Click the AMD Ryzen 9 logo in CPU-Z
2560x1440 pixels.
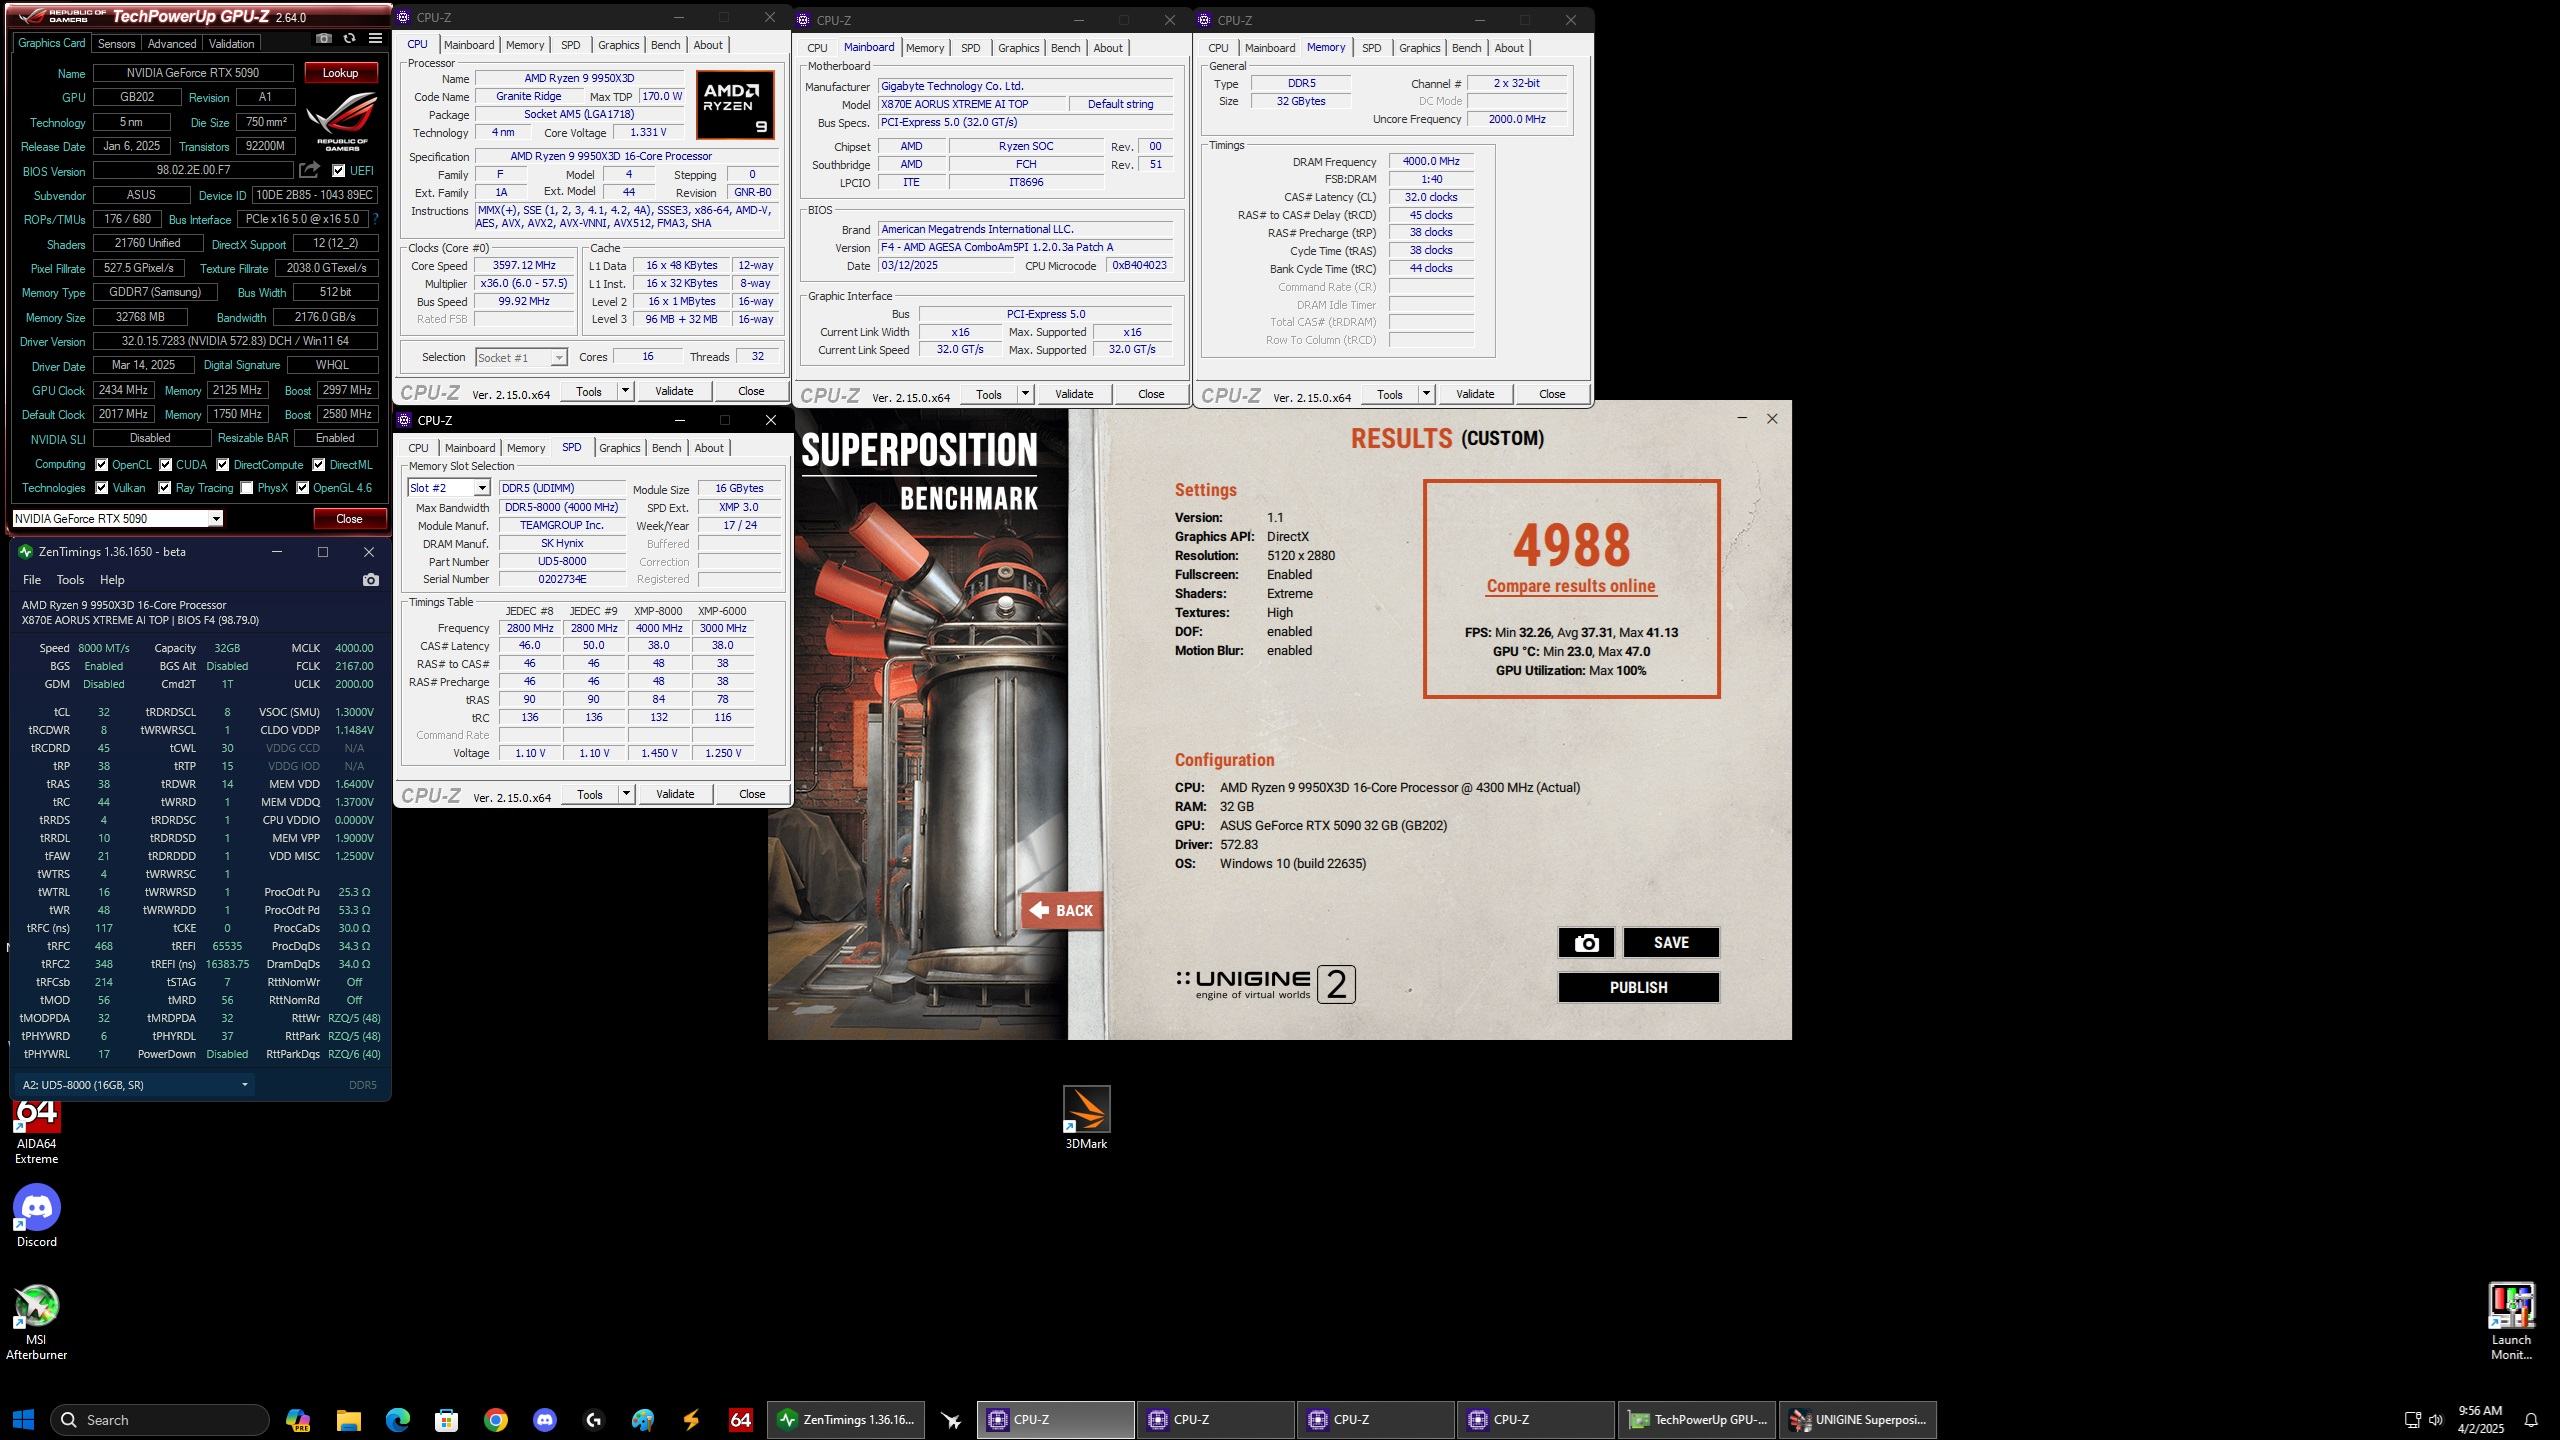click(735, 105)
